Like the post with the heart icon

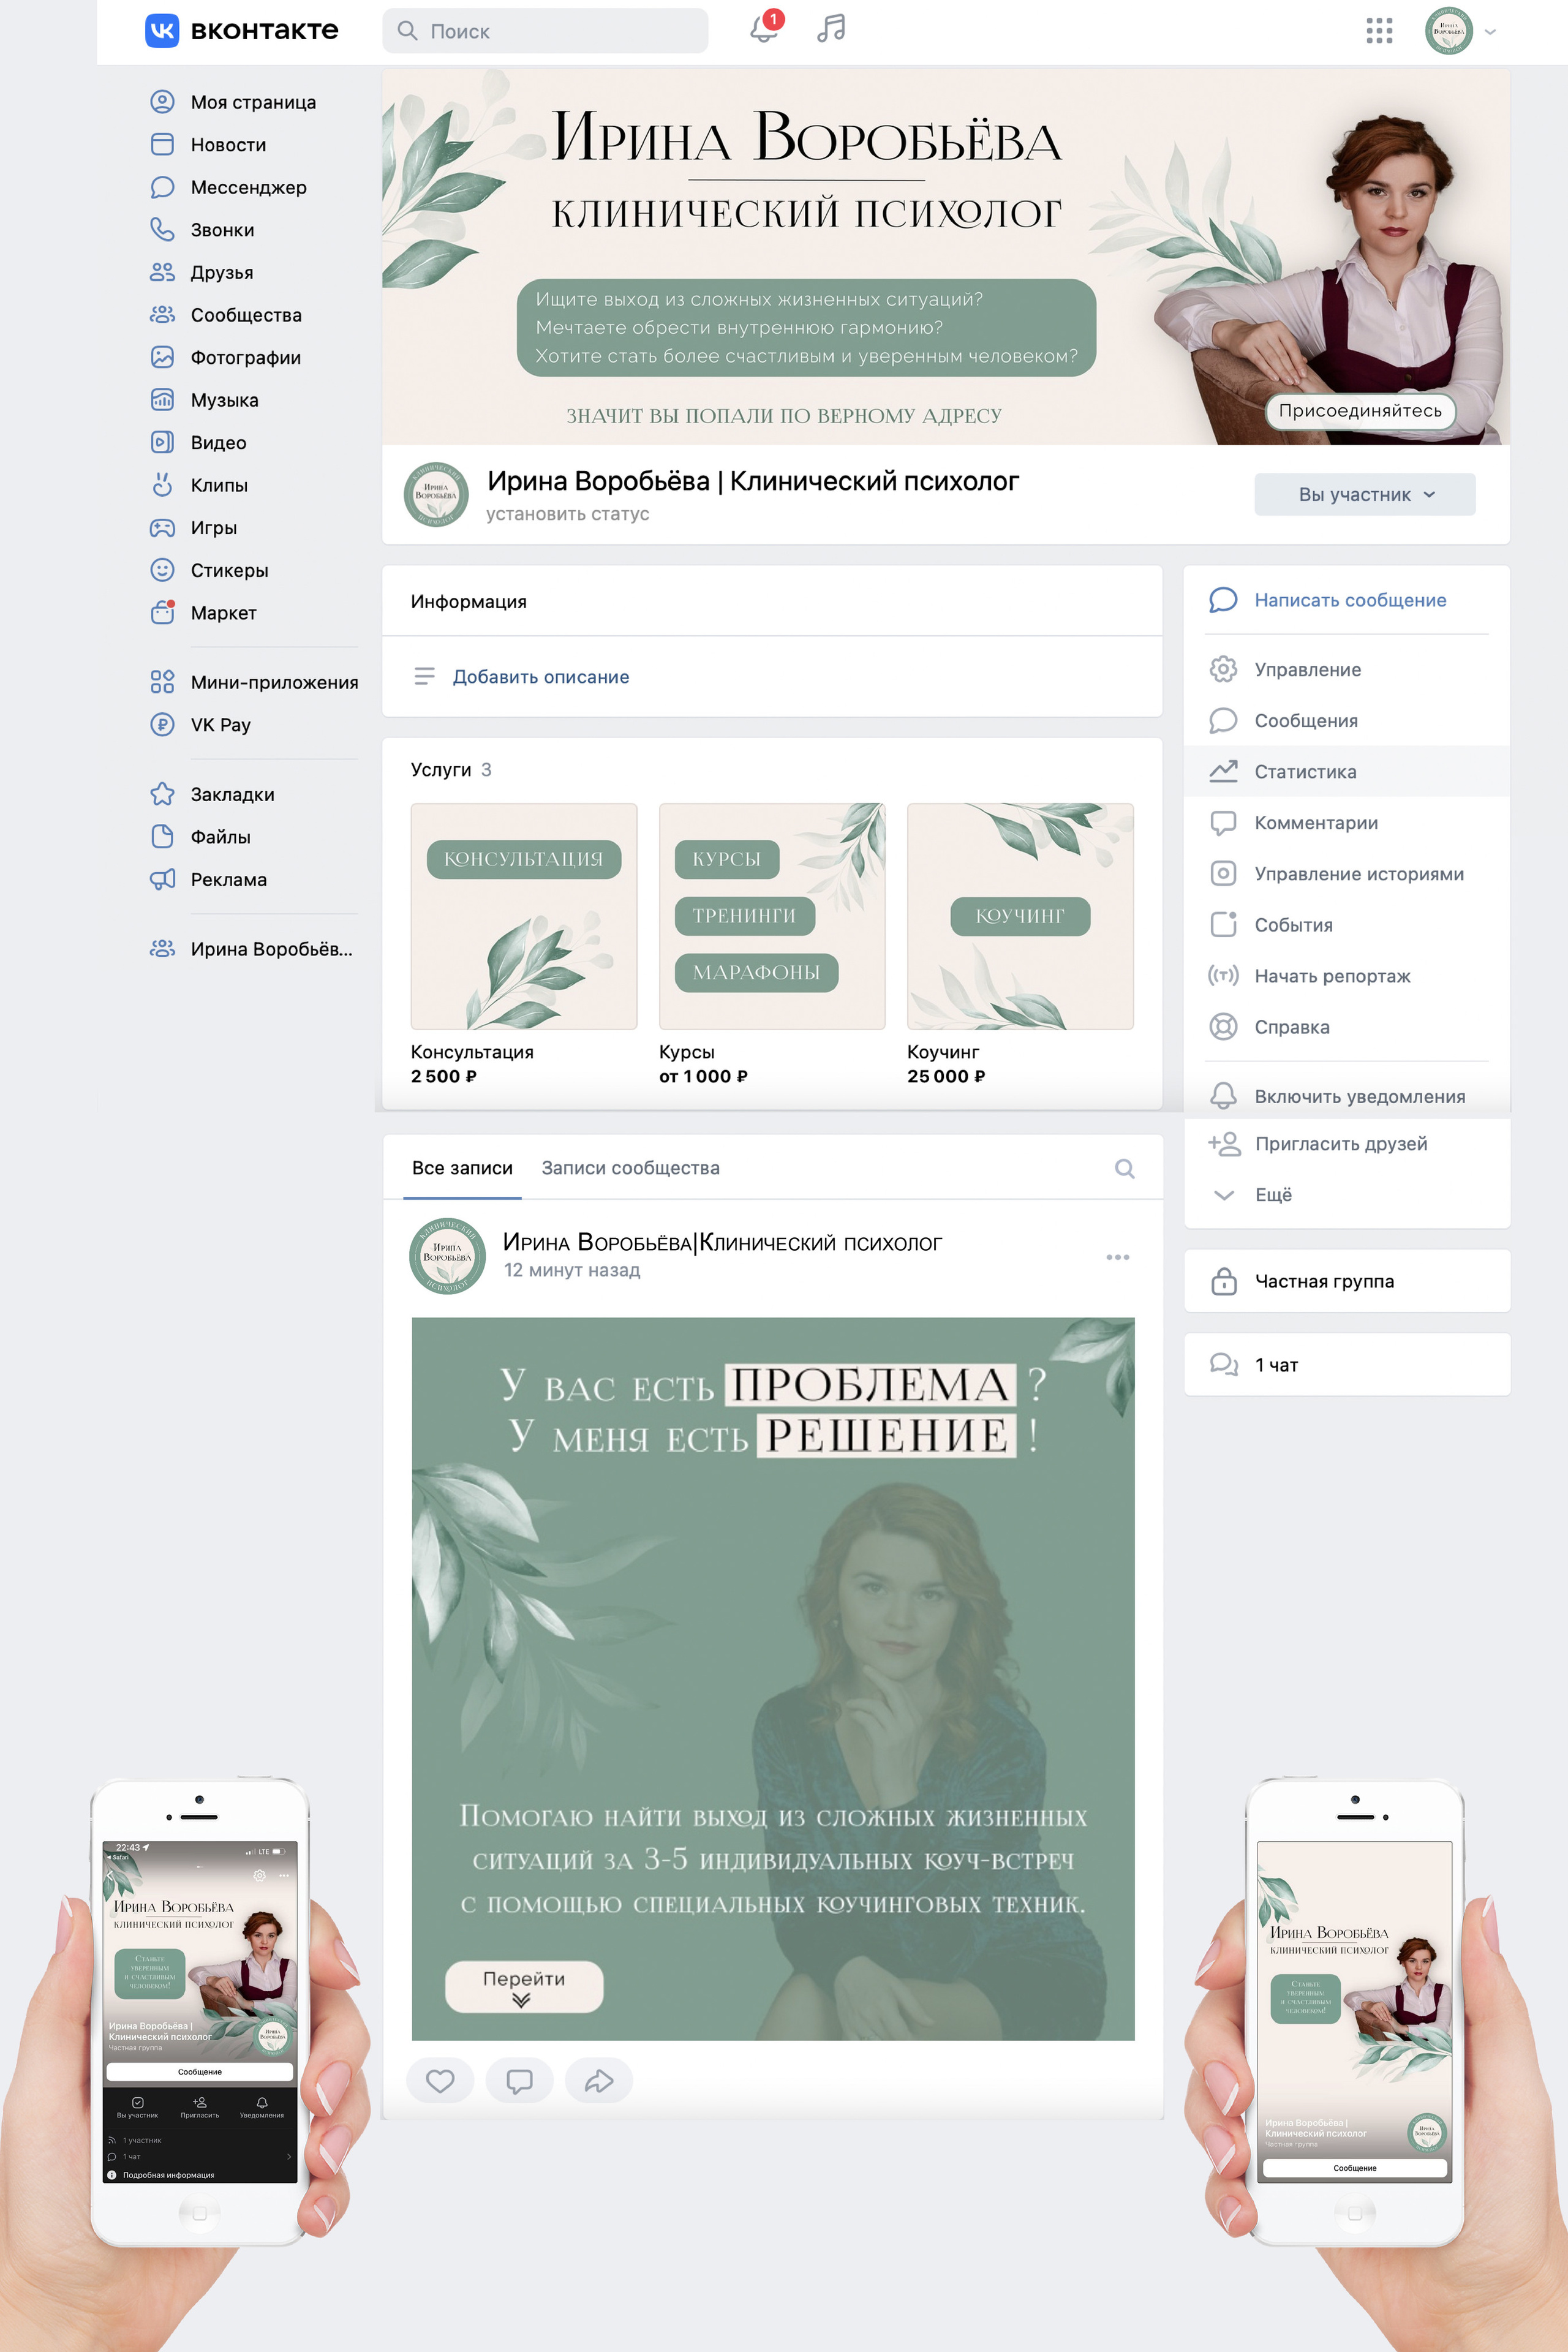click(x=440, y=2081)
